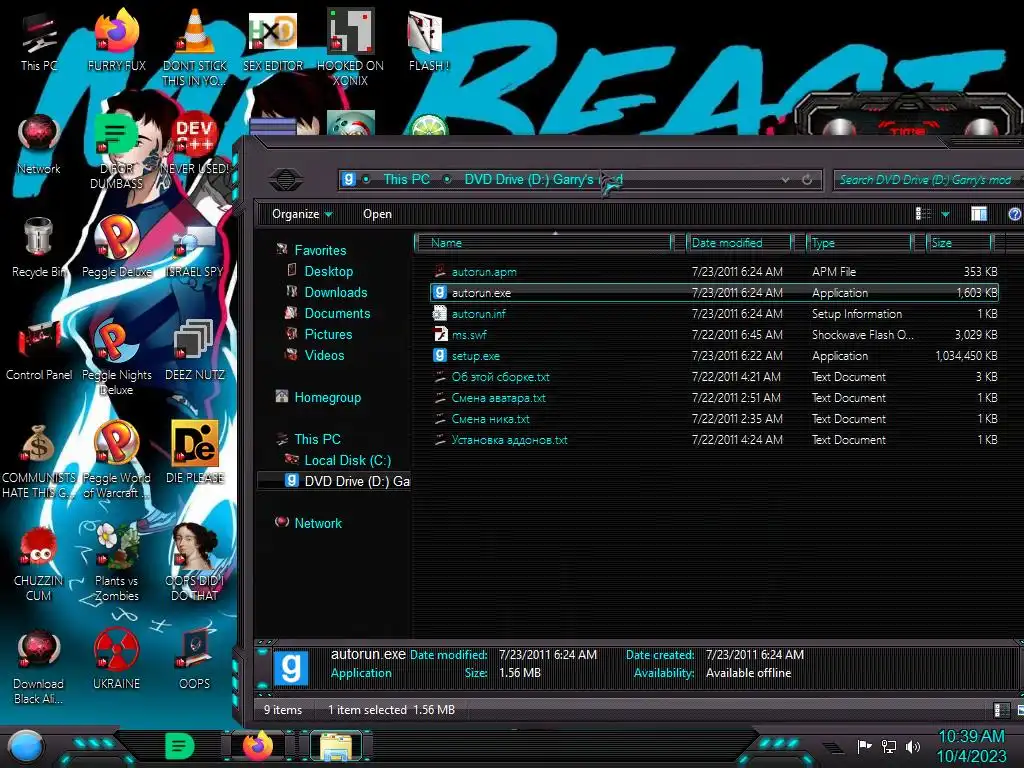Open the green notes app in taskbar

179,746
